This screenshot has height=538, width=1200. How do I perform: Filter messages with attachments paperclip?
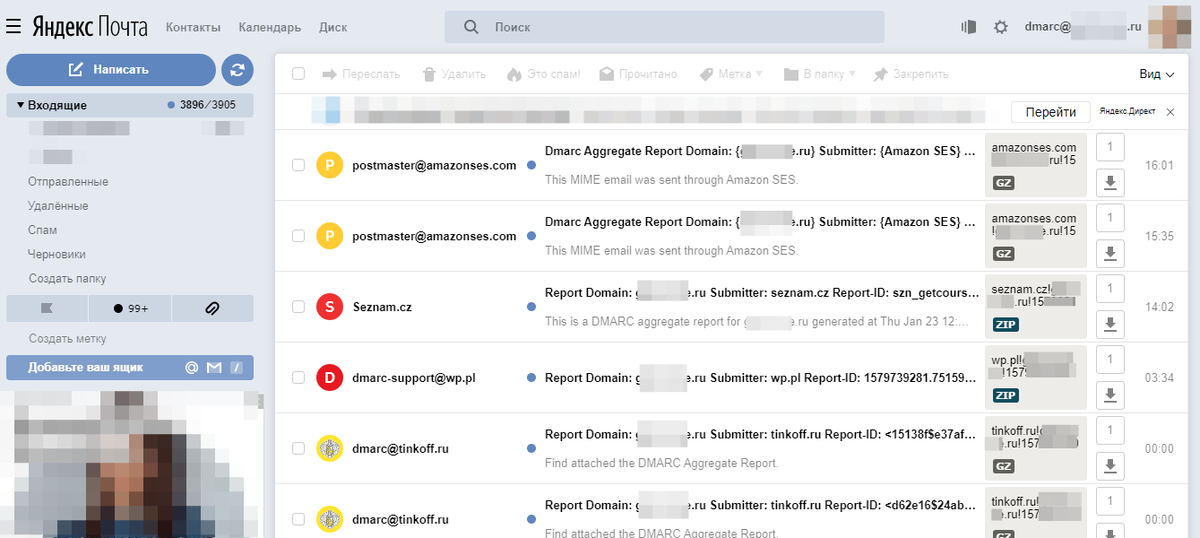pos(212,308)
